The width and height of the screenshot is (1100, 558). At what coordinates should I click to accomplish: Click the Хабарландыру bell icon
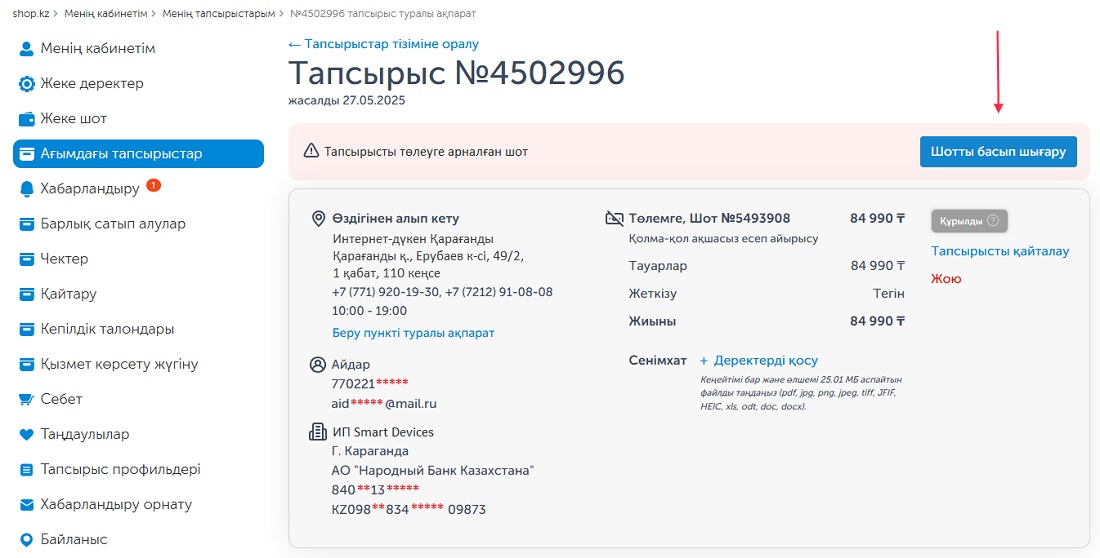click(x=27, y=189)
